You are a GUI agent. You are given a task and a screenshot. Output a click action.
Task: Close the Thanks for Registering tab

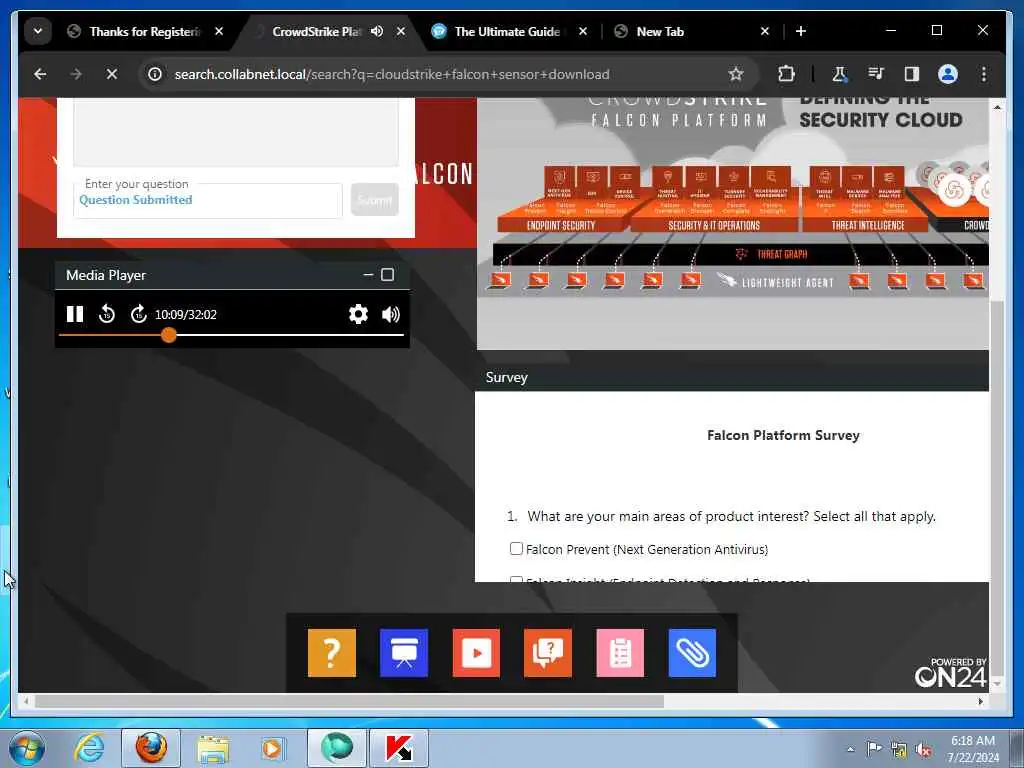click(219, 31)
